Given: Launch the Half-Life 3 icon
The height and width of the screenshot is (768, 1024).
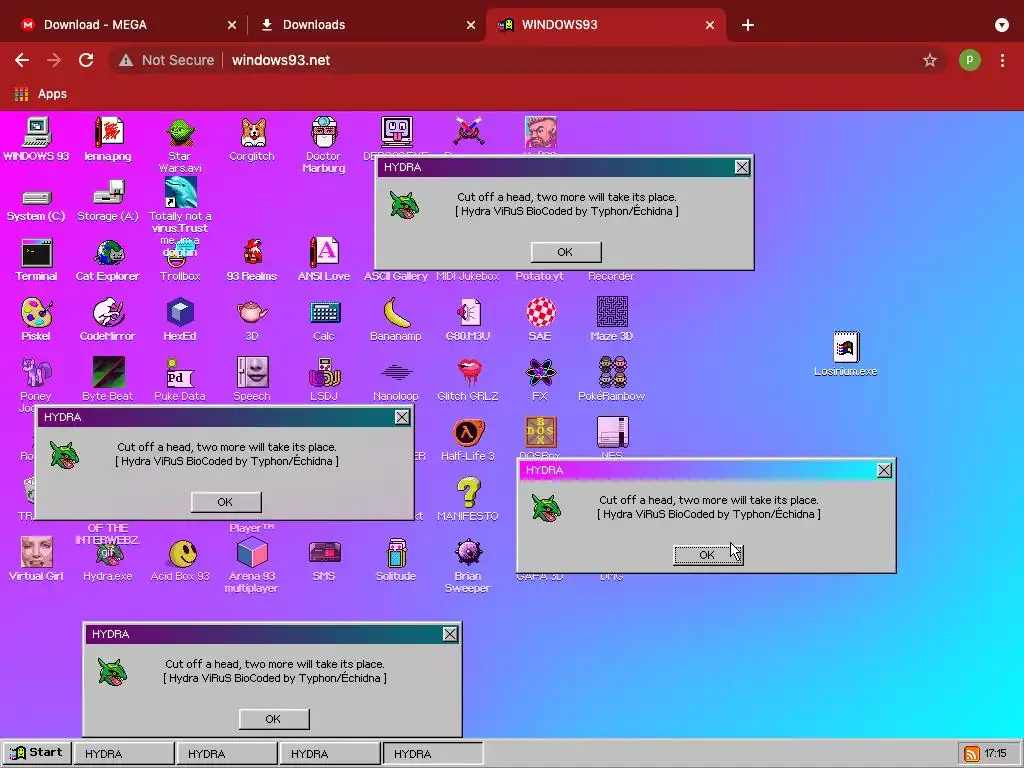Looking at the screenshot, I should 468,439.
